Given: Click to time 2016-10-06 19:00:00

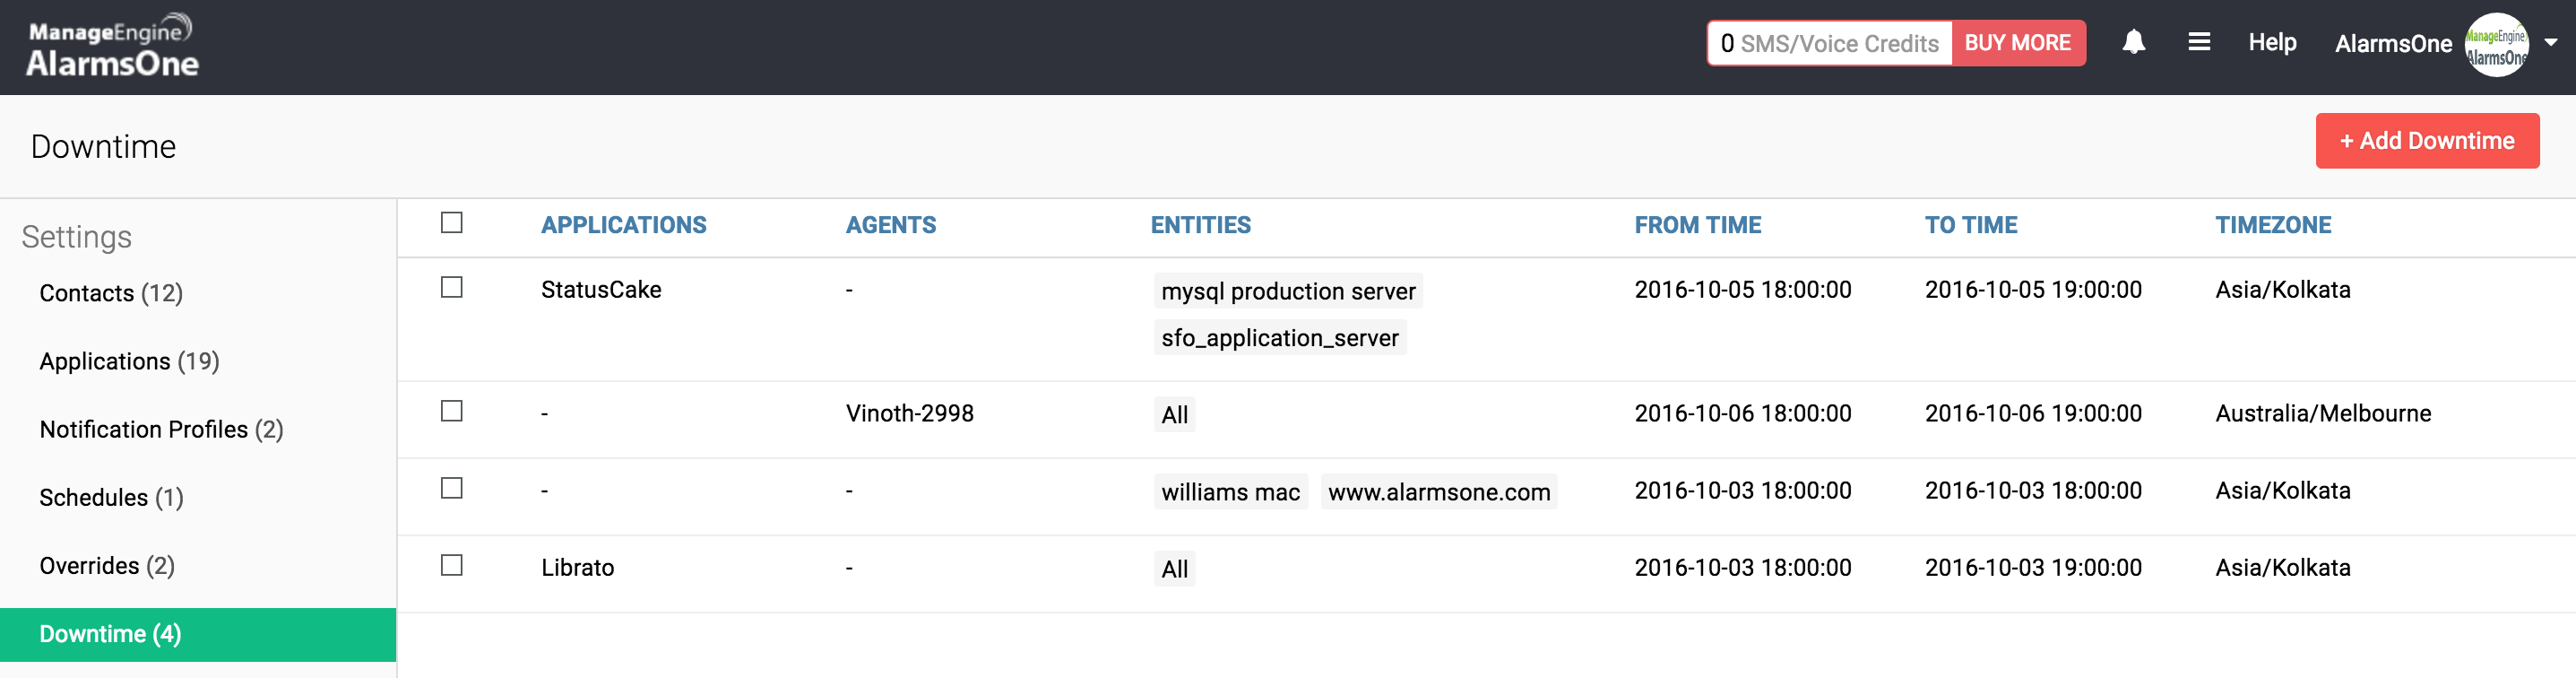Looking at the screenshot, I should (x=2033, y=413).
